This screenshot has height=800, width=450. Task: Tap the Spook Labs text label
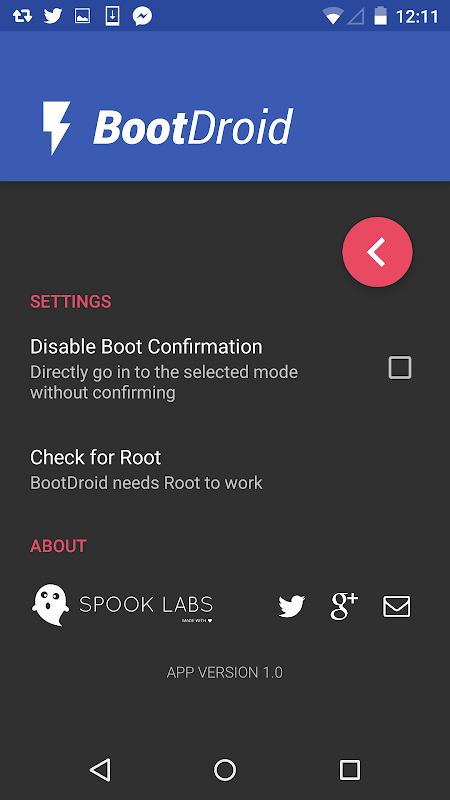point(146,605)
